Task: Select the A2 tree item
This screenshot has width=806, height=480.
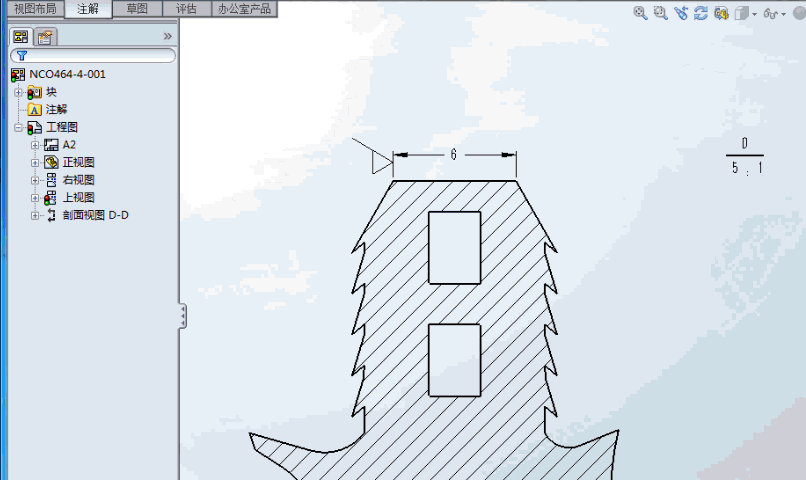Action: tap(69, 145)
